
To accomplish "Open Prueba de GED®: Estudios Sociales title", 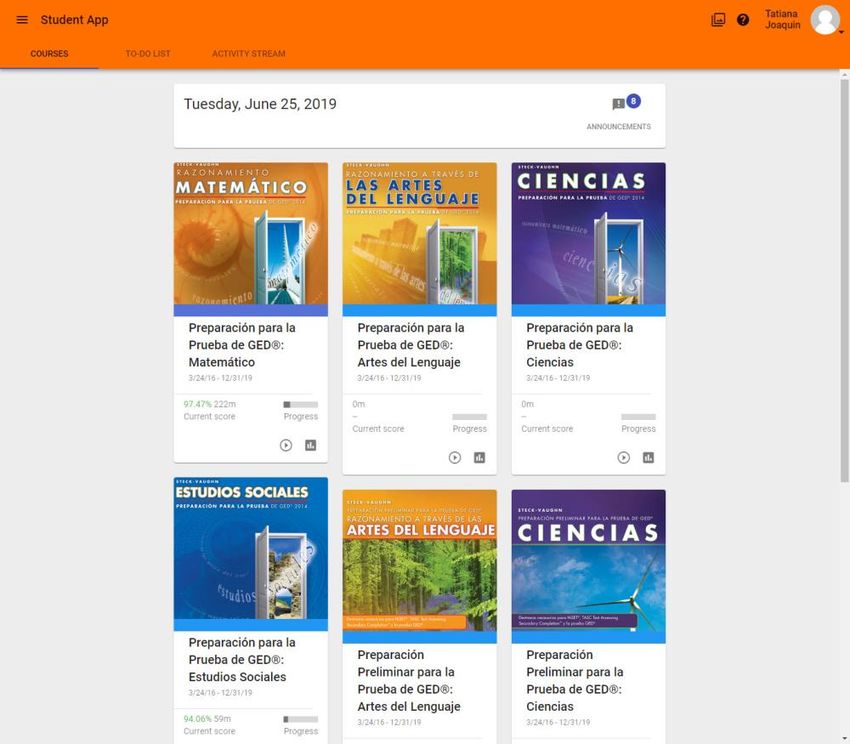I will tap(242, 659).
